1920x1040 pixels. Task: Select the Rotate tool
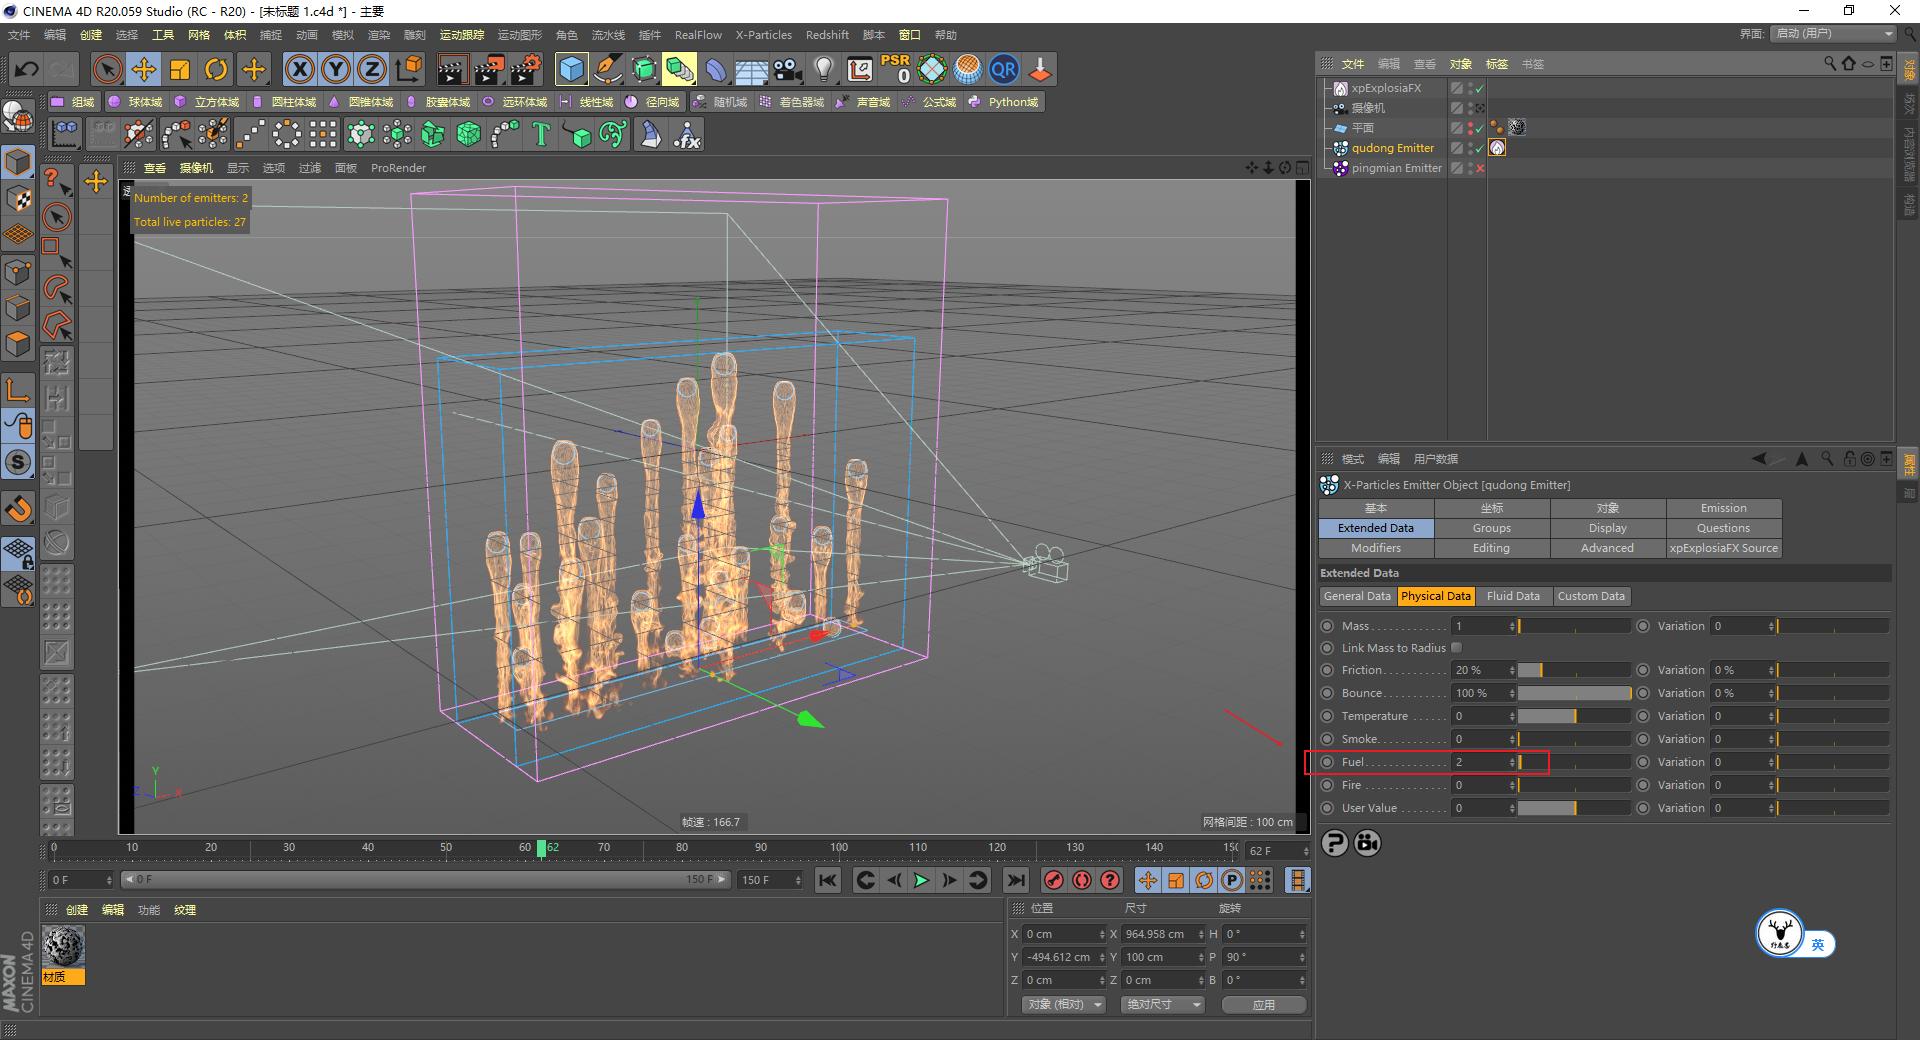click(216, 70)
